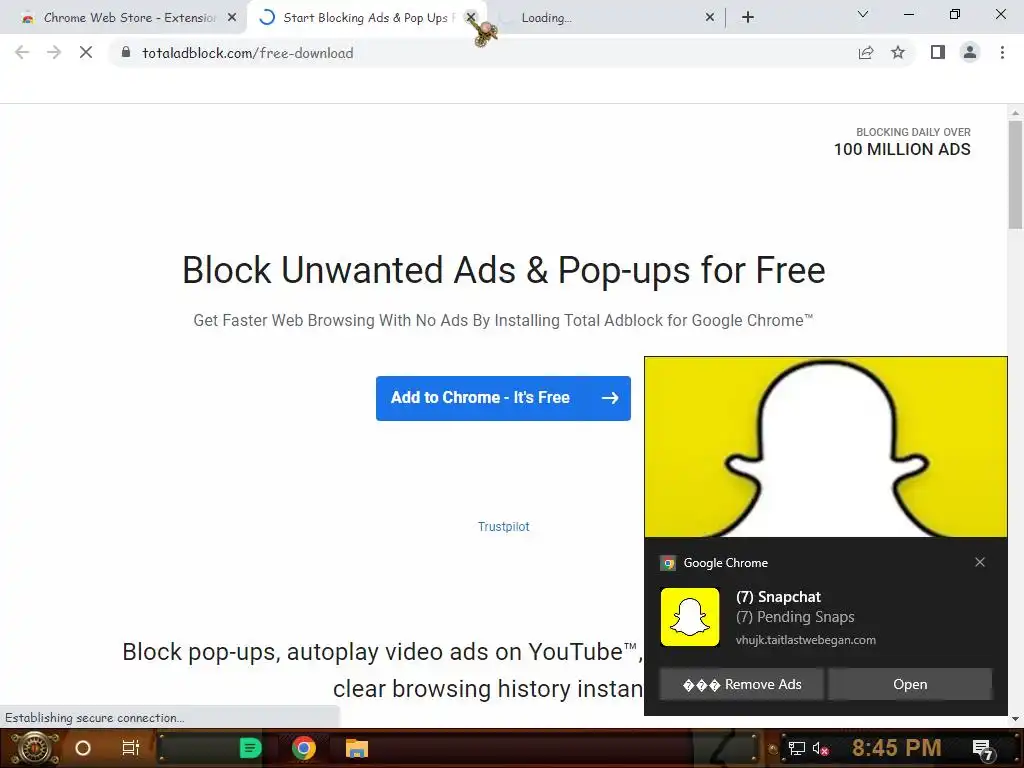
Task: Click the forward navigation arrow
Action: (54, 53)
